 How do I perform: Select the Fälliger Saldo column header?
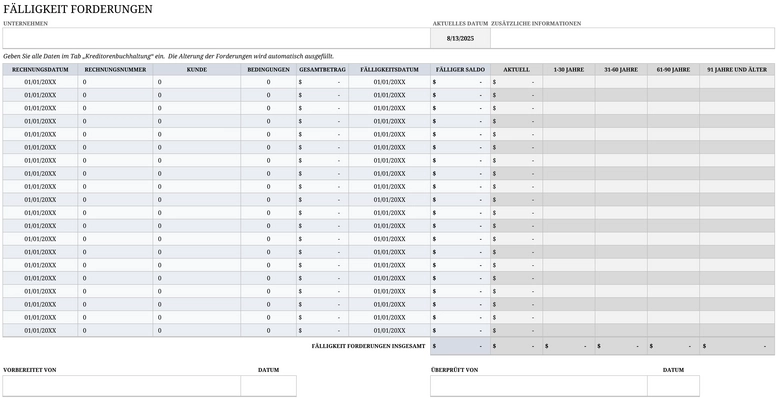[x=460, y=69]
